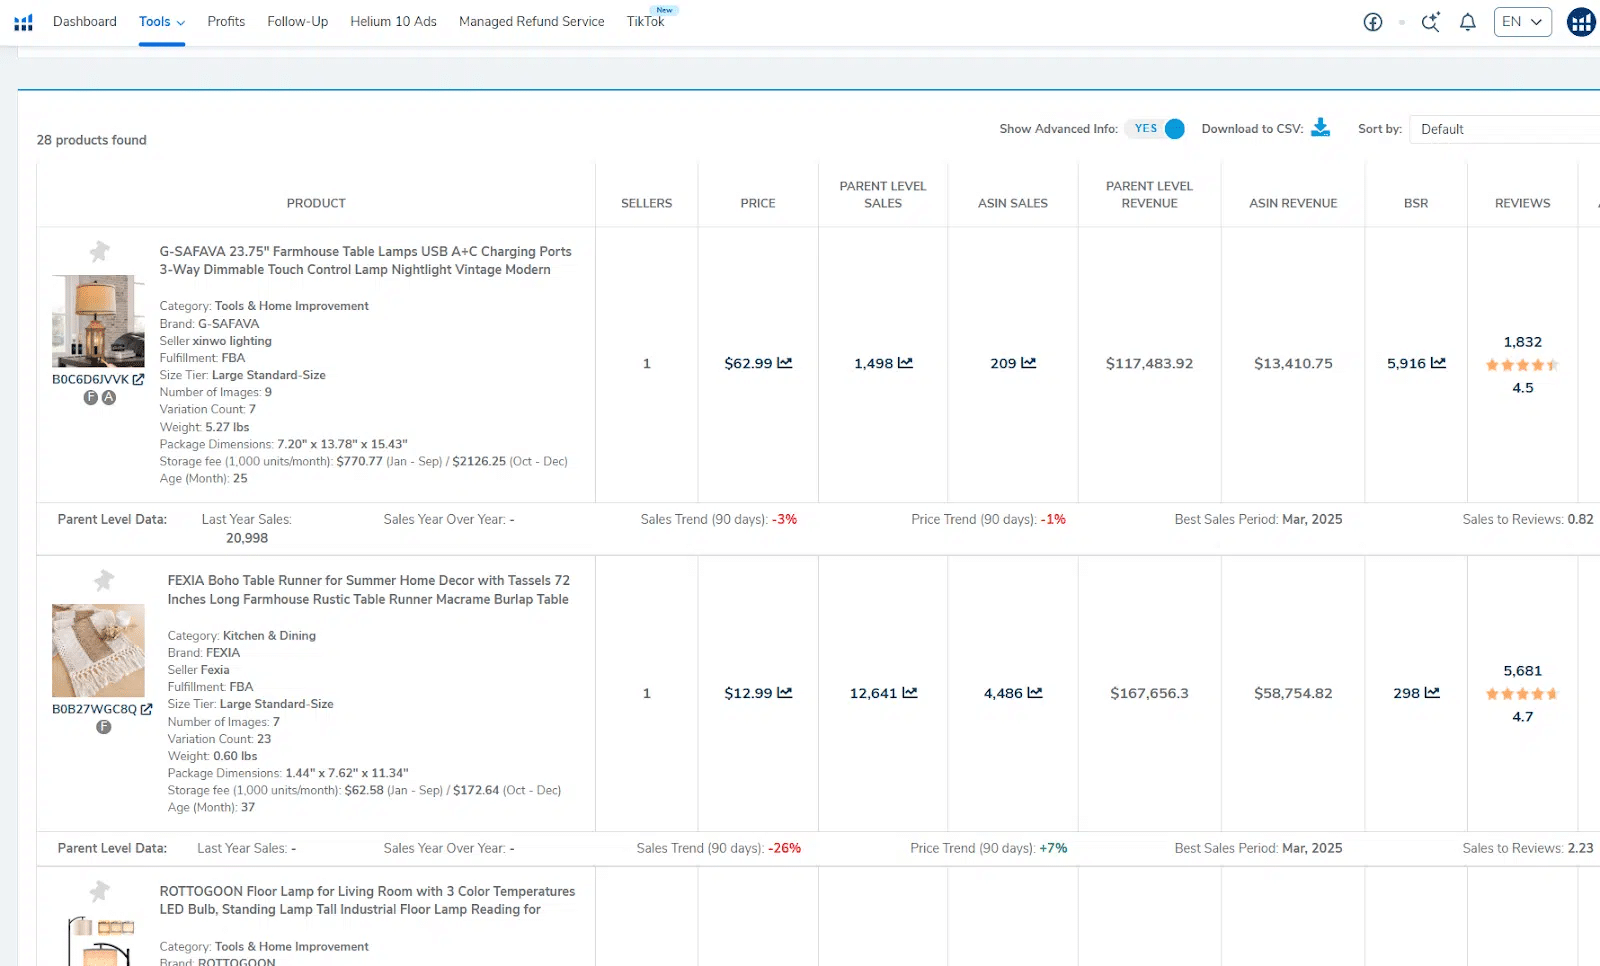
Task: Pin the FEXIA table runner product
Action: coord(104,581)
